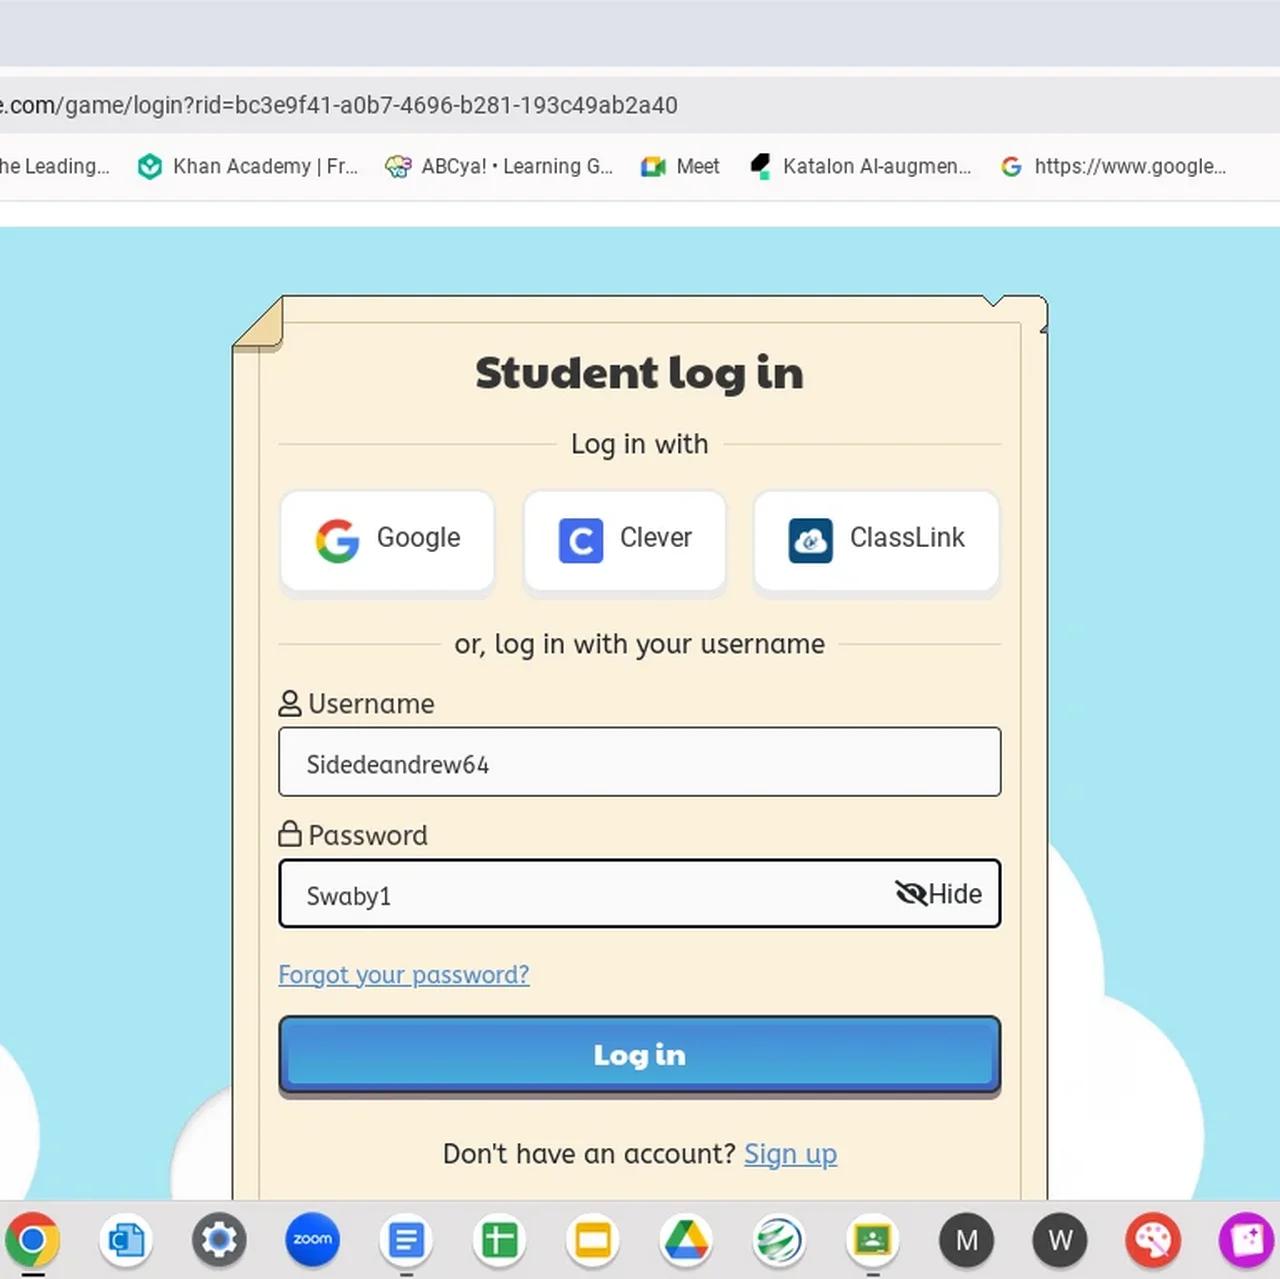Open Google Classroom from the shelf
Image resolution: width=1280 pixels, height=1279 pixels.
coord(872,1240)
